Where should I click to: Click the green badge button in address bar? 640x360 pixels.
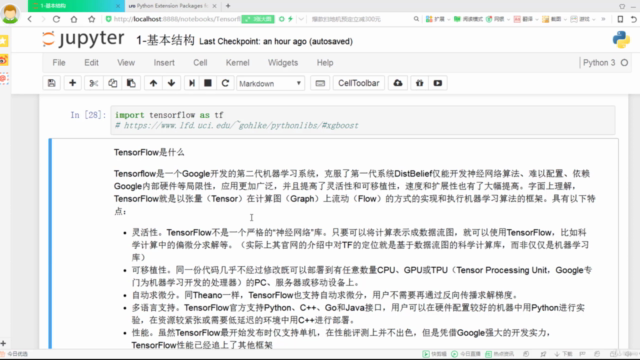tap(258, 19)
